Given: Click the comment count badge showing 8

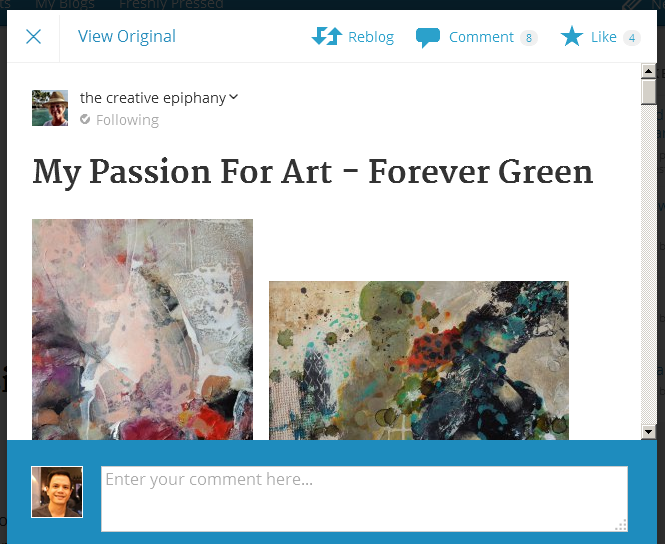Looking at the screenshot, I should 528,38.
